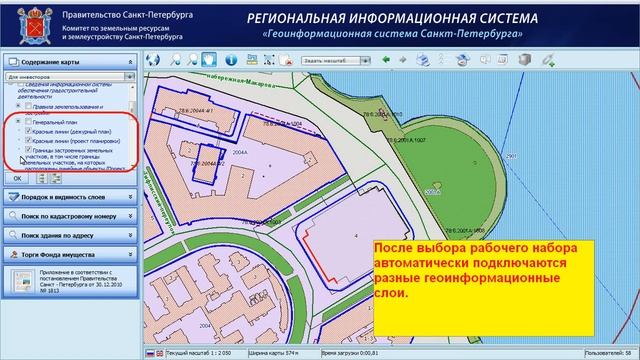Toggle Правила землепользования и застройки checkbox

coord(28,106)
